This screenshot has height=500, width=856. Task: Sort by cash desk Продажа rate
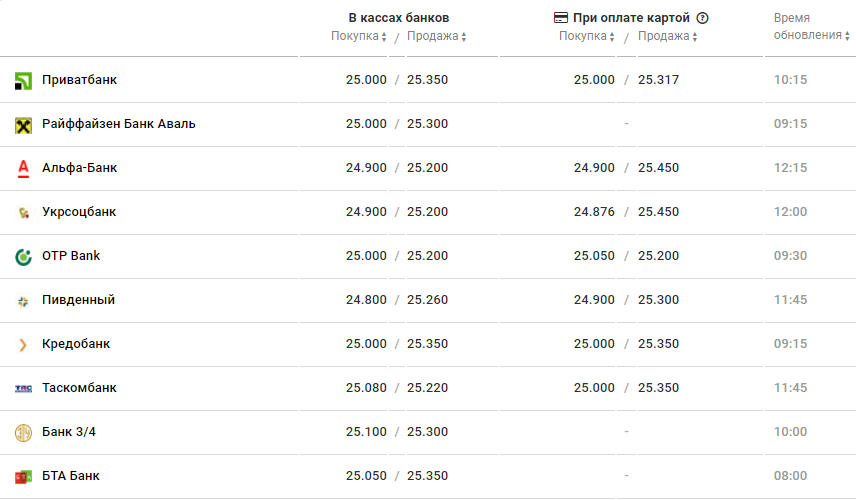(x=437, y=37)
